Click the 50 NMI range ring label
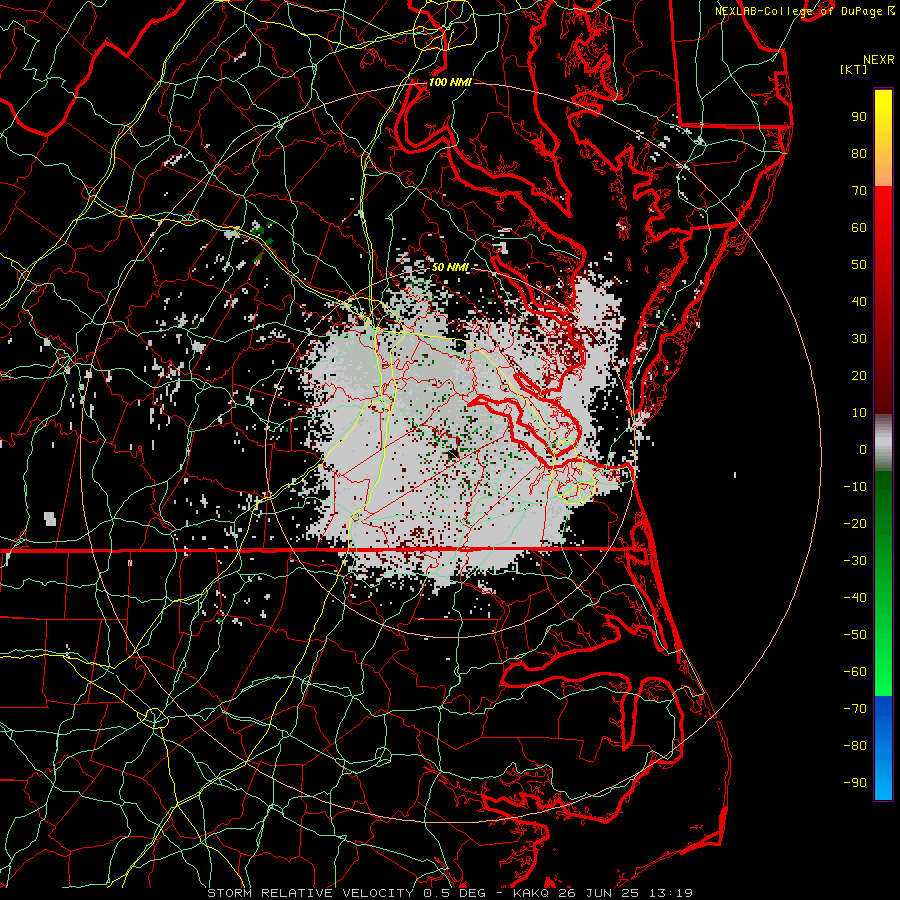The image size is (900, 900). pyautogui.click(x=450, y=267)
